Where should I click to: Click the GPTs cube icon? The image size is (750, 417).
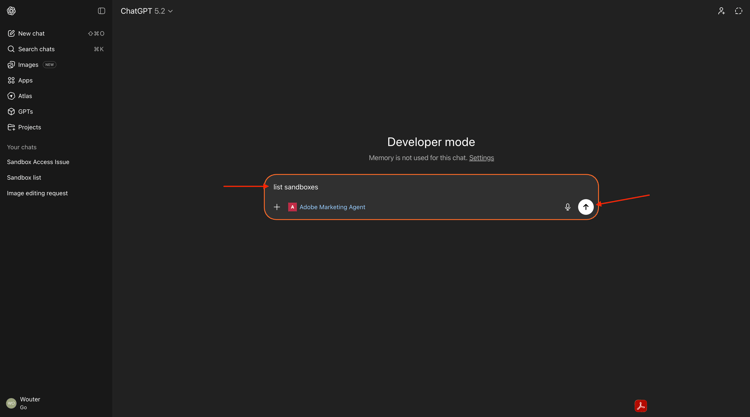pyautogui.click(x=11, y=111)
